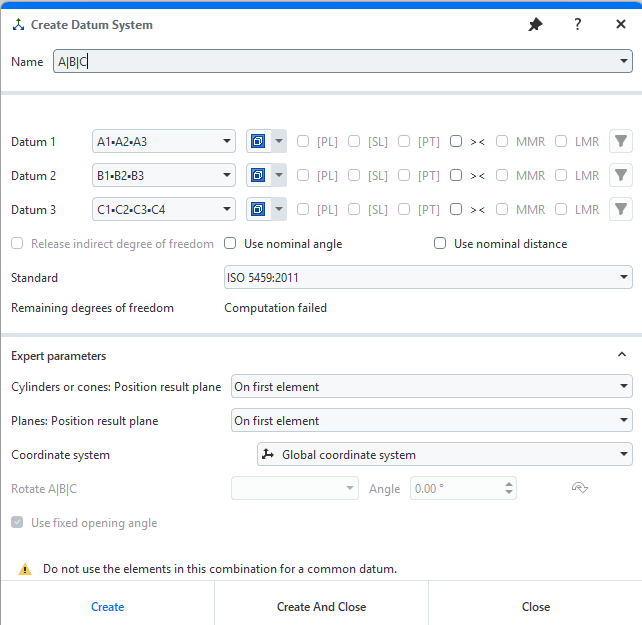Click the Datum 3 blue square element icon
This screenshot has height=625, width=642.
258,210
